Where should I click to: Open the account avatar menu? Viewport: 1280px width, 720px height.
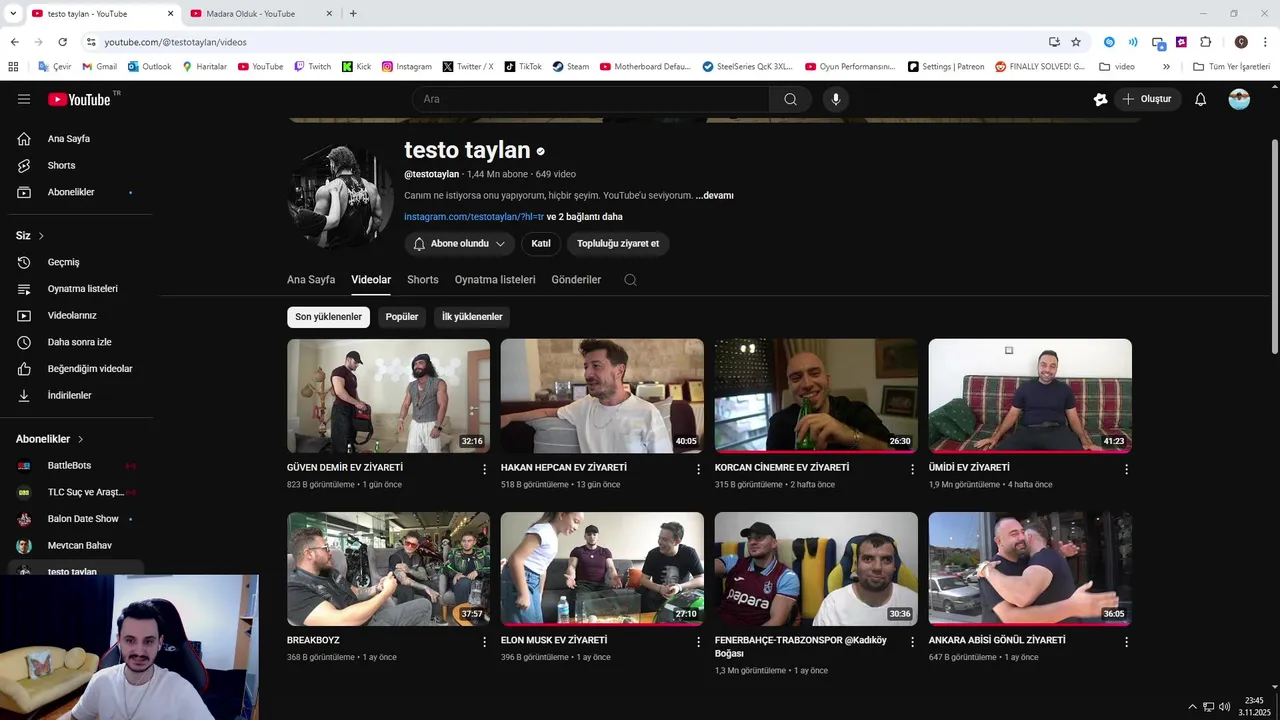[x=1239, y=99]
